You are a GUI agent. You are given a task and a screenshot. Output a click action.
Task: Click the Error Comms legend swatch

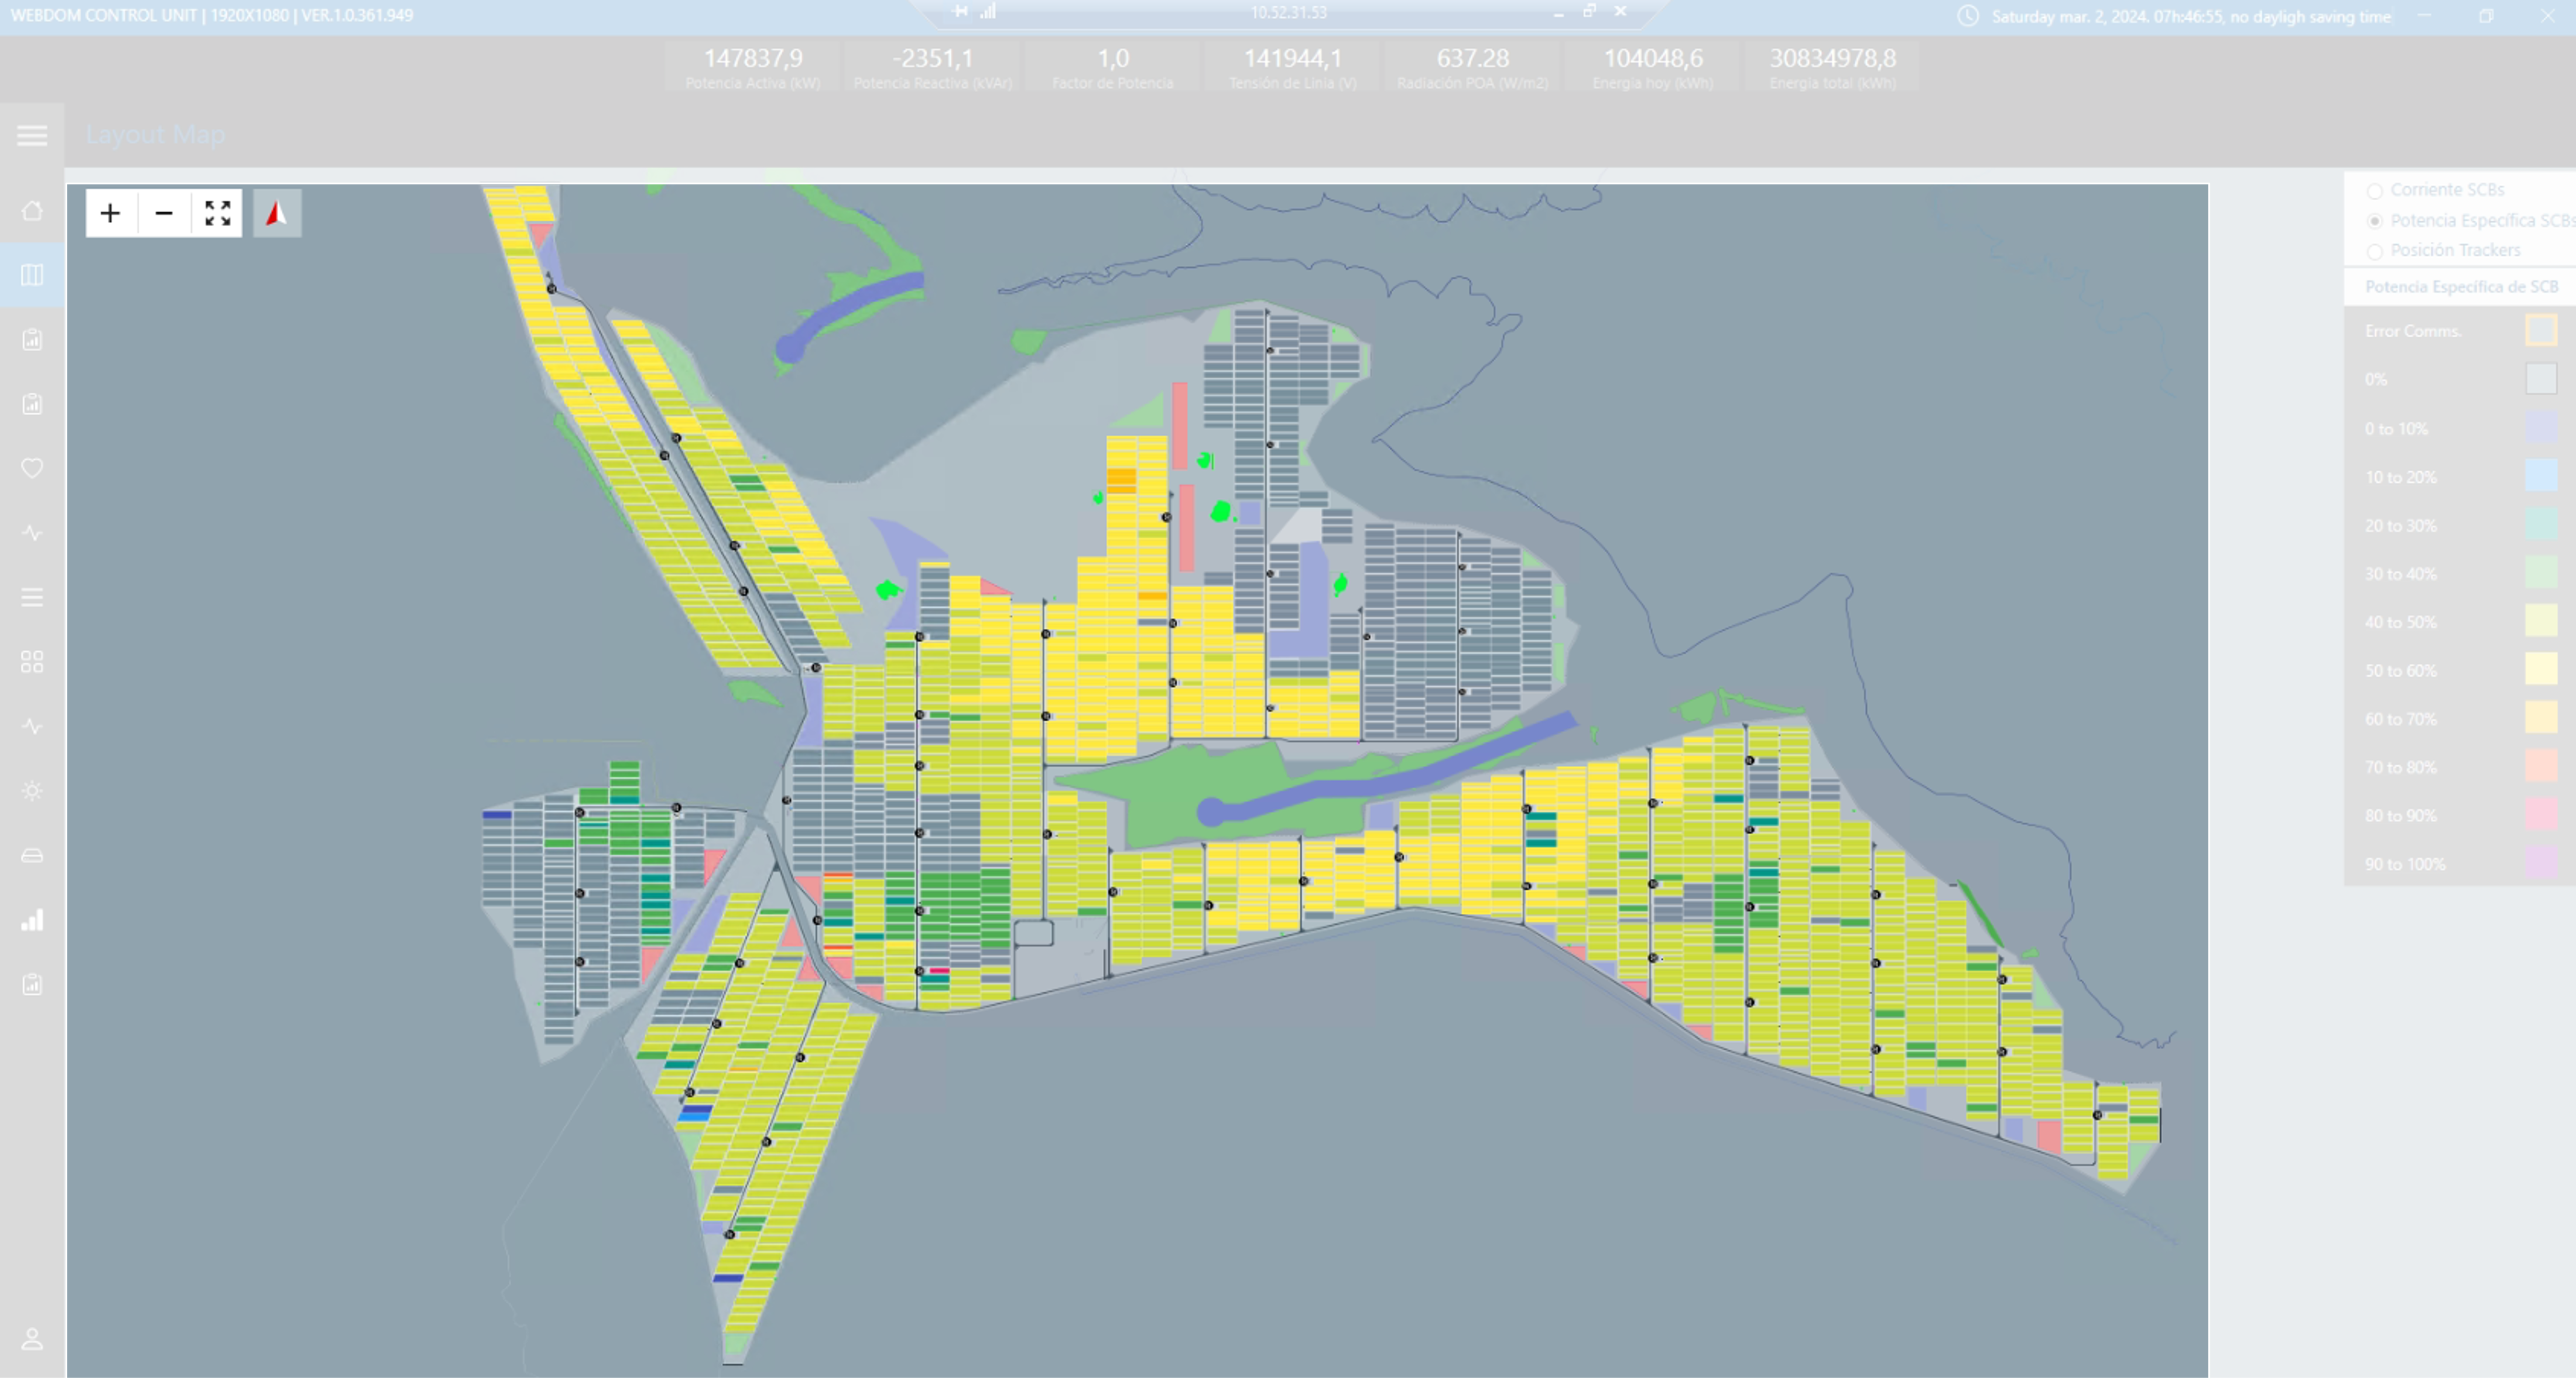click(2541, 330)
